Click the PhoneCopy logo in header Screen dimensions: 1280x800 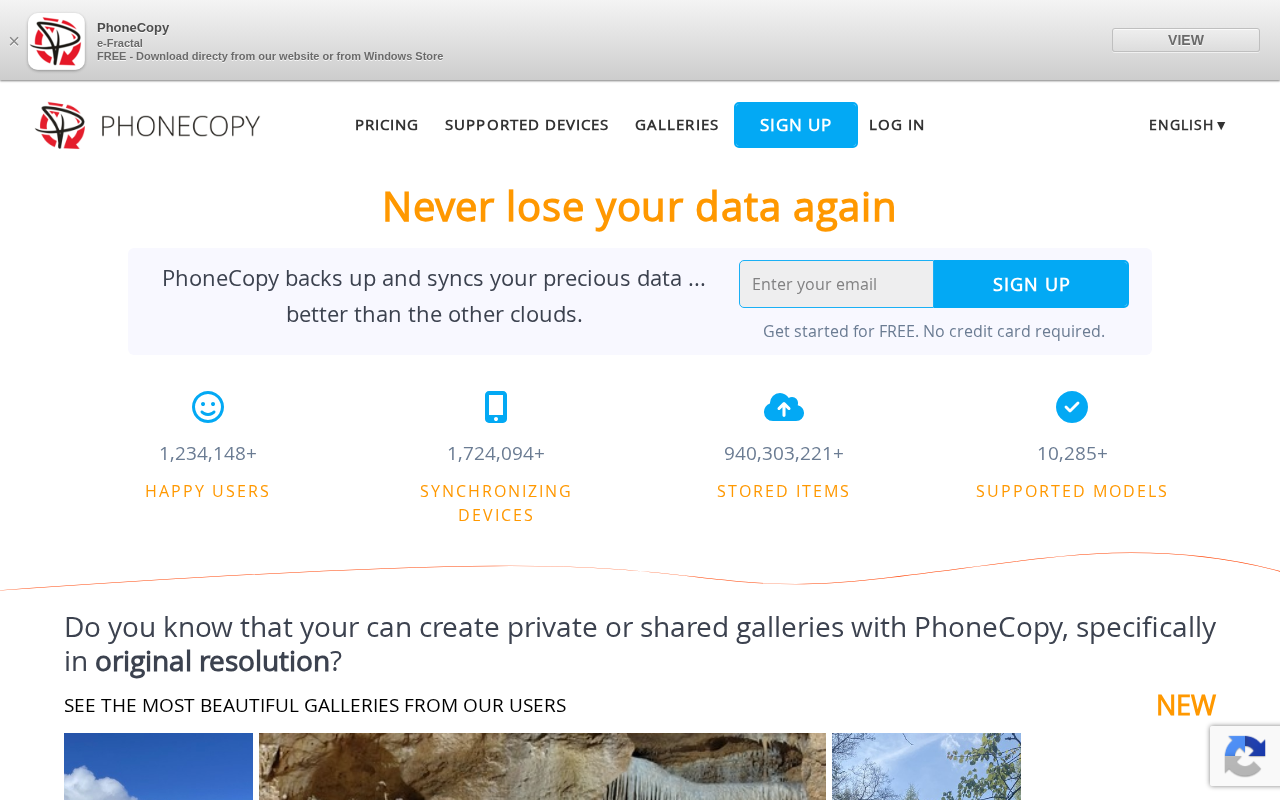[x=147, y=125]
